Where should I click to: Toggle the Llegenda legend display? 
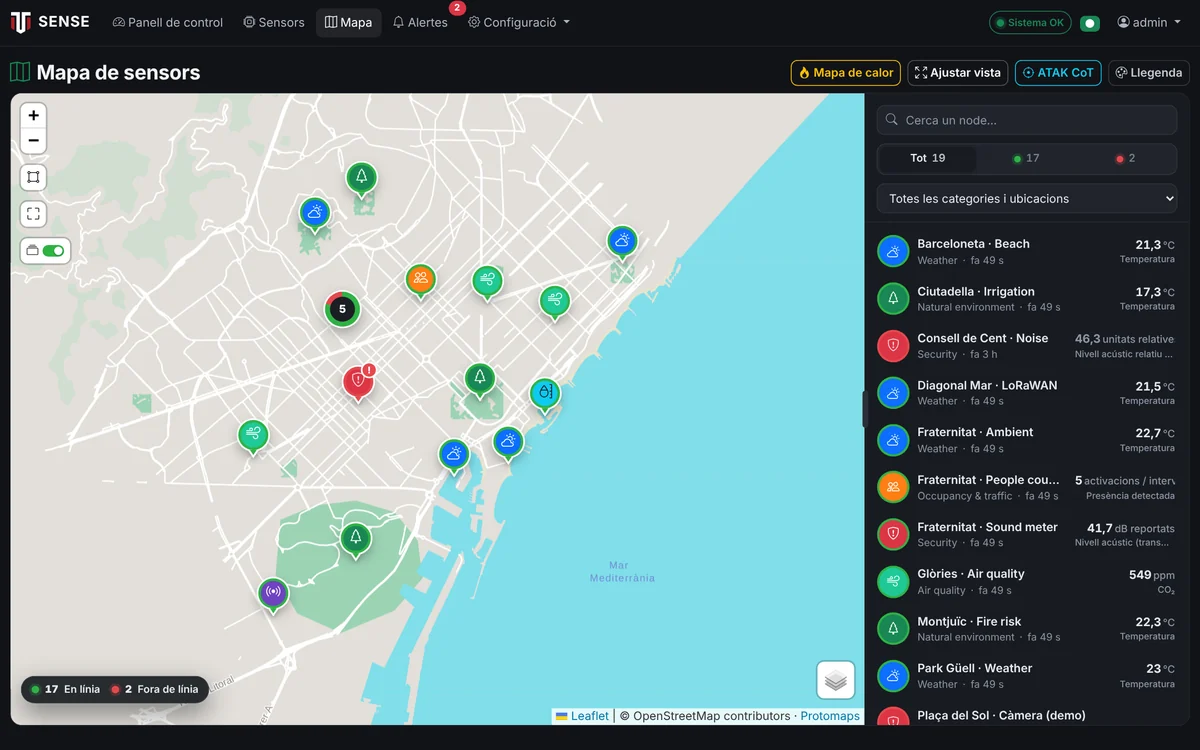coord(1149,73)
